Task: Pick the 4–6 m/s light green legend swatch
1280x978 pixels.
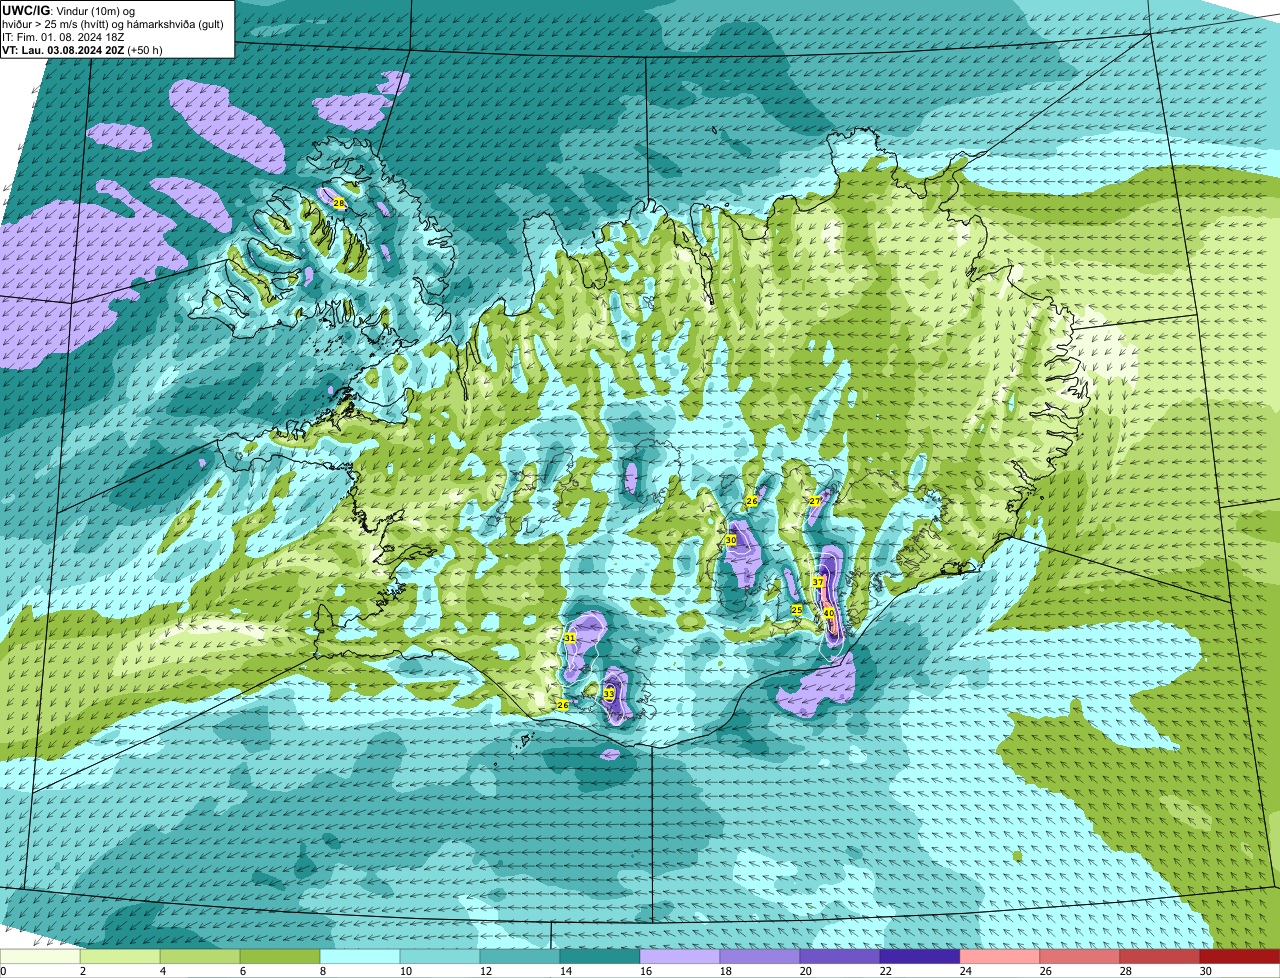Action: click(x=200, y=957)
